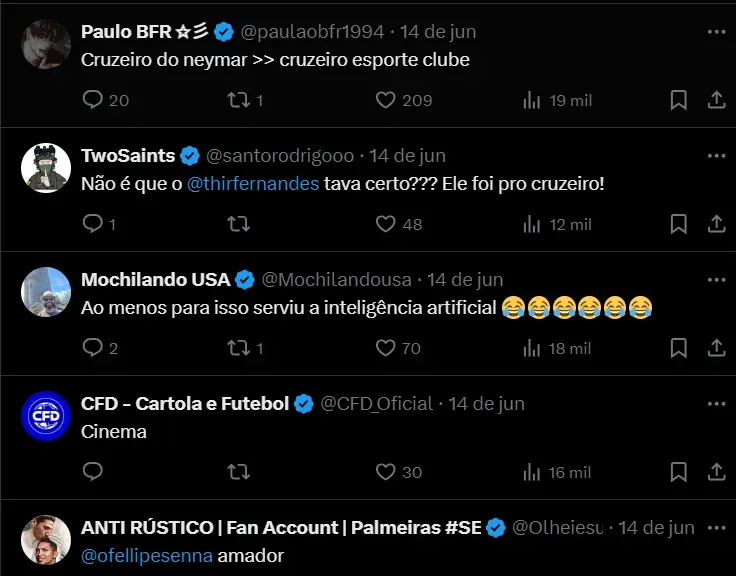Image resolution: width=736 pixels, height=576 pixels.
Task: Bookmark the CFD 'Cinema' tweet
Action: [x=678, y=472]
